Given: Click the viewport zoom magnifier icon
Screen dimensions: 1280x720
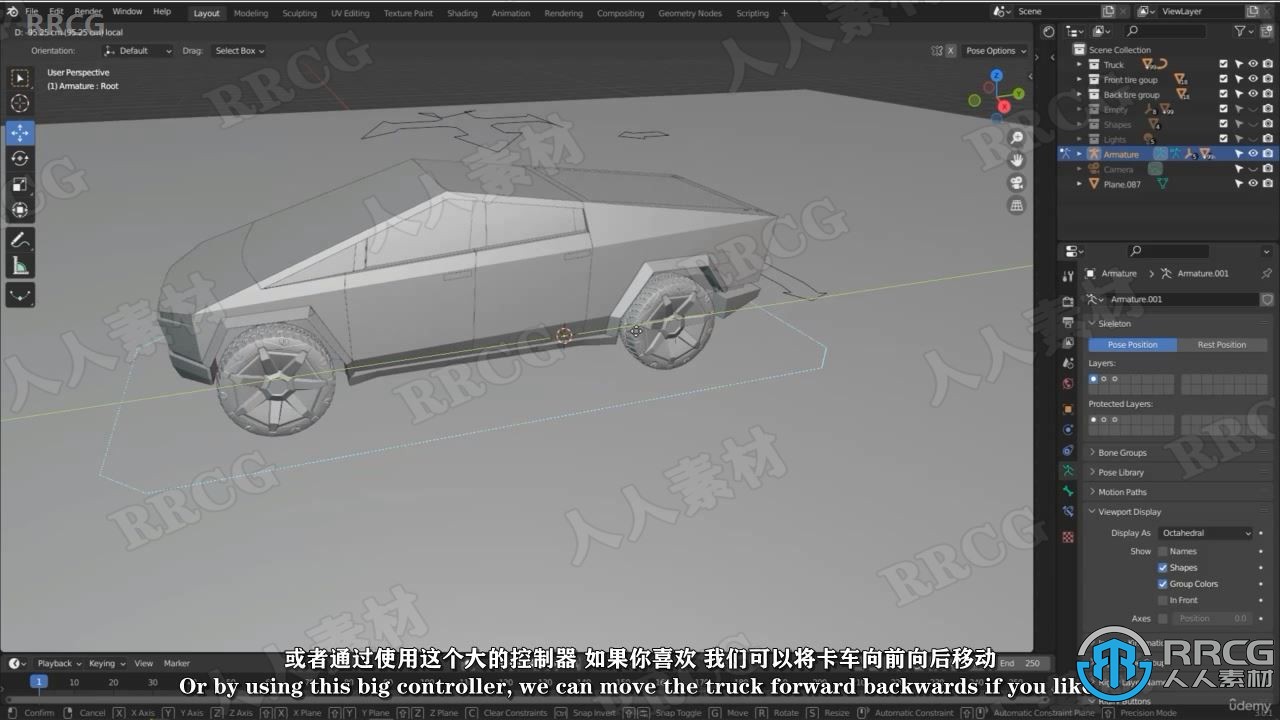Looking at the screenshot, I should pos(1017,138).
